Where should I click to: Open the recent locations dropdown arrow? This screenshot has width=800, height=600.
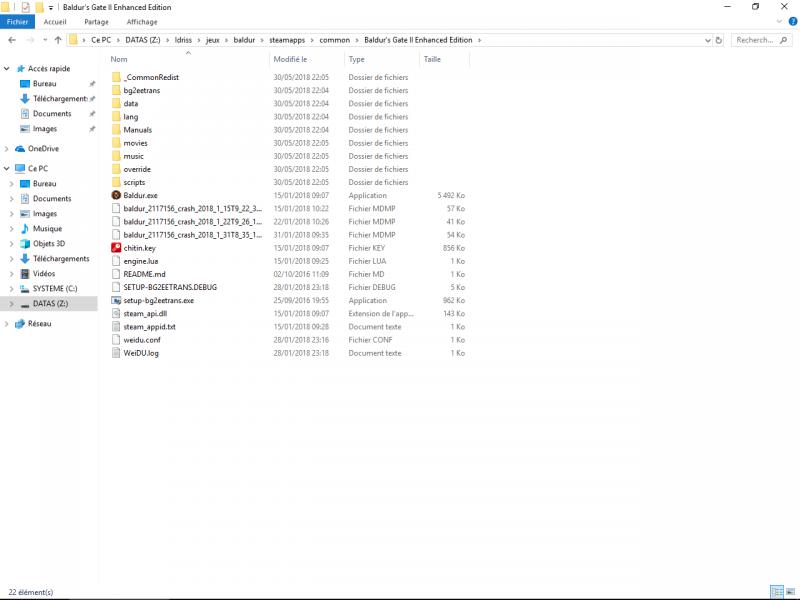point(45,40)
